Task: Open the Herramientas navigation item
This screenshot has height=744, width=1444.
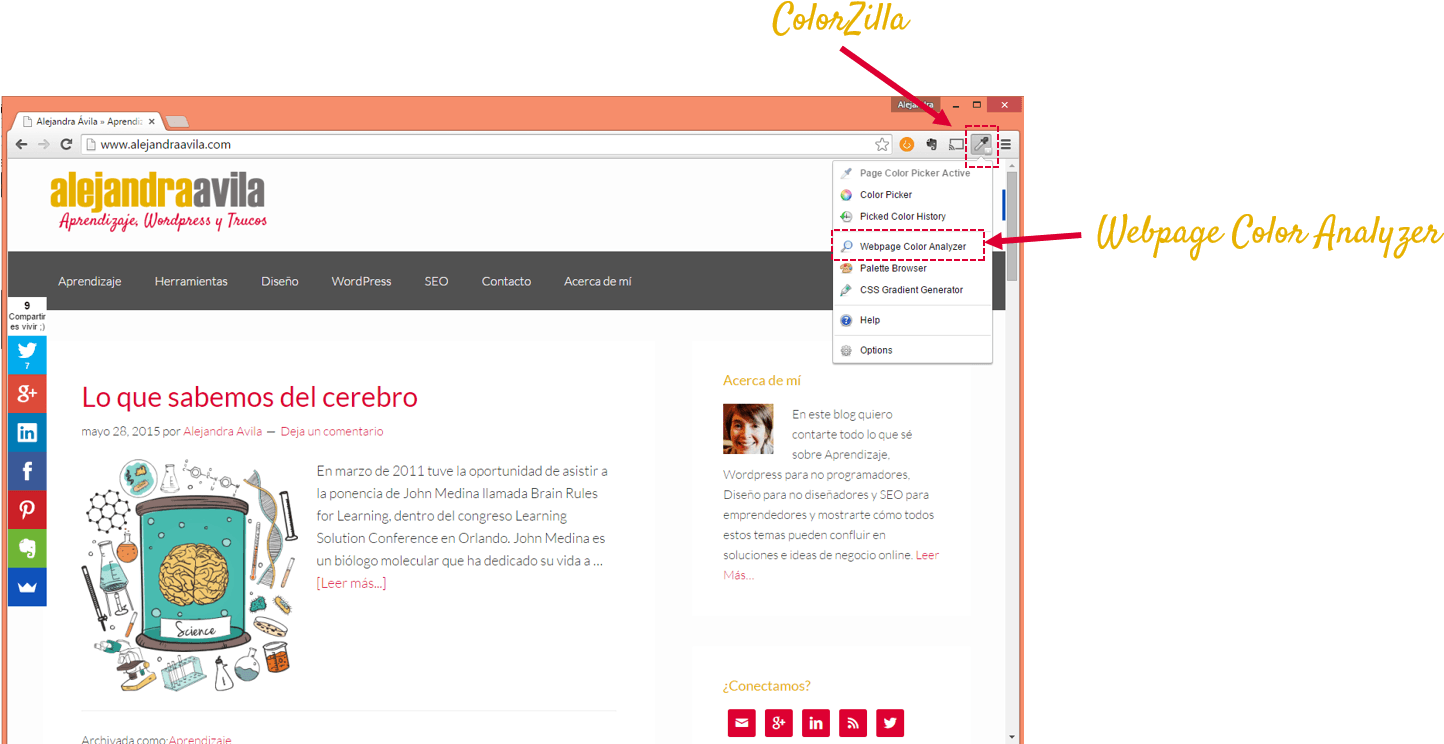Action: coord(191,281)
